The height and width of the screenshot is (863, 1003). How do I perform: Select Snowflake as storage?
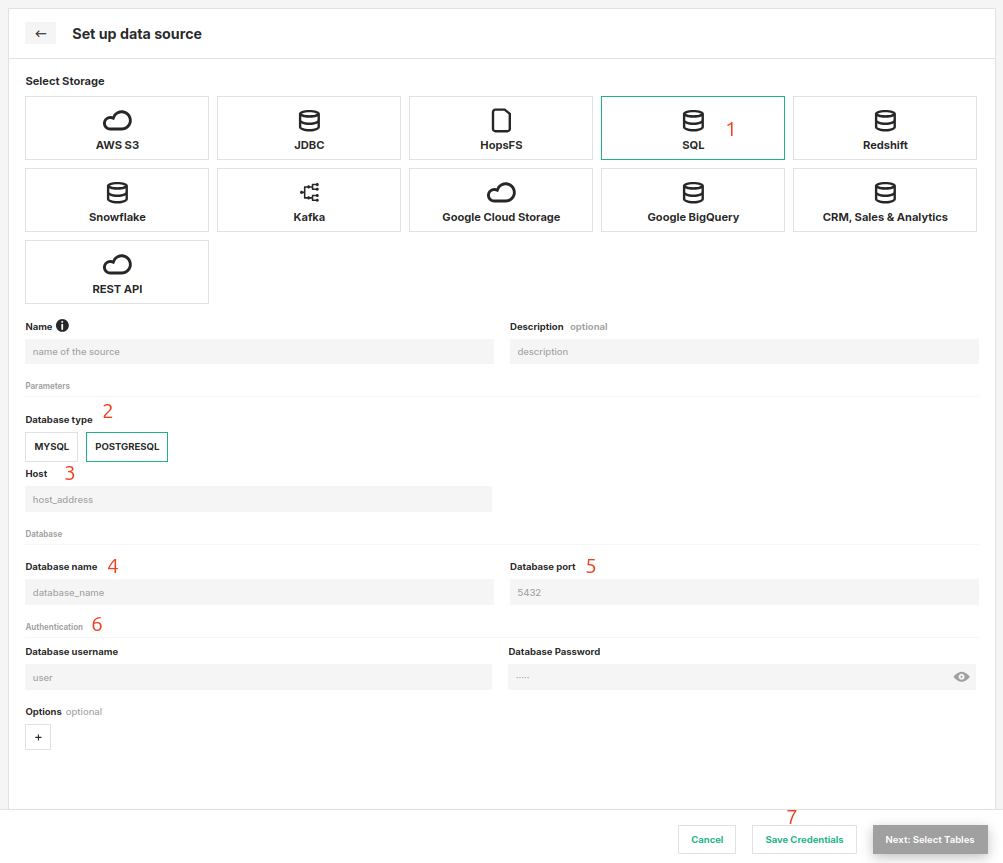(117, 200)
